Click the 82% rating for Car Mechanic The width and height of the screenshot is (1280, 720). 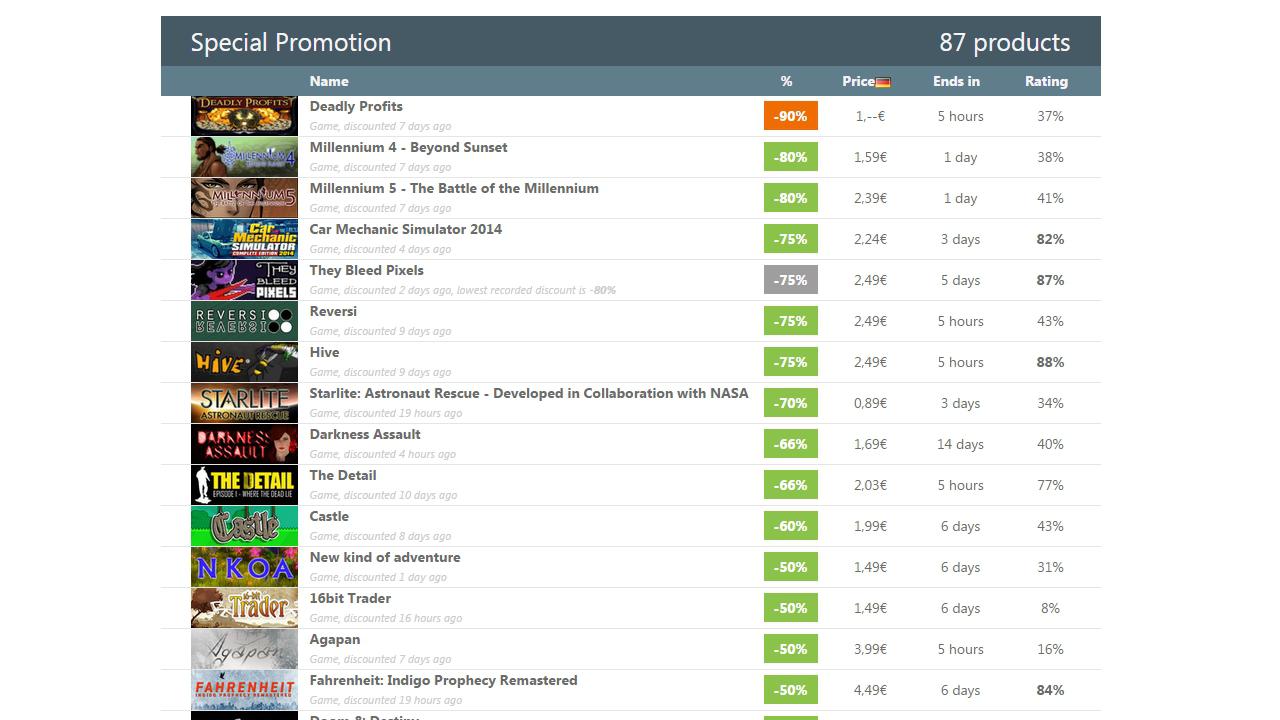click(1050, 239)
